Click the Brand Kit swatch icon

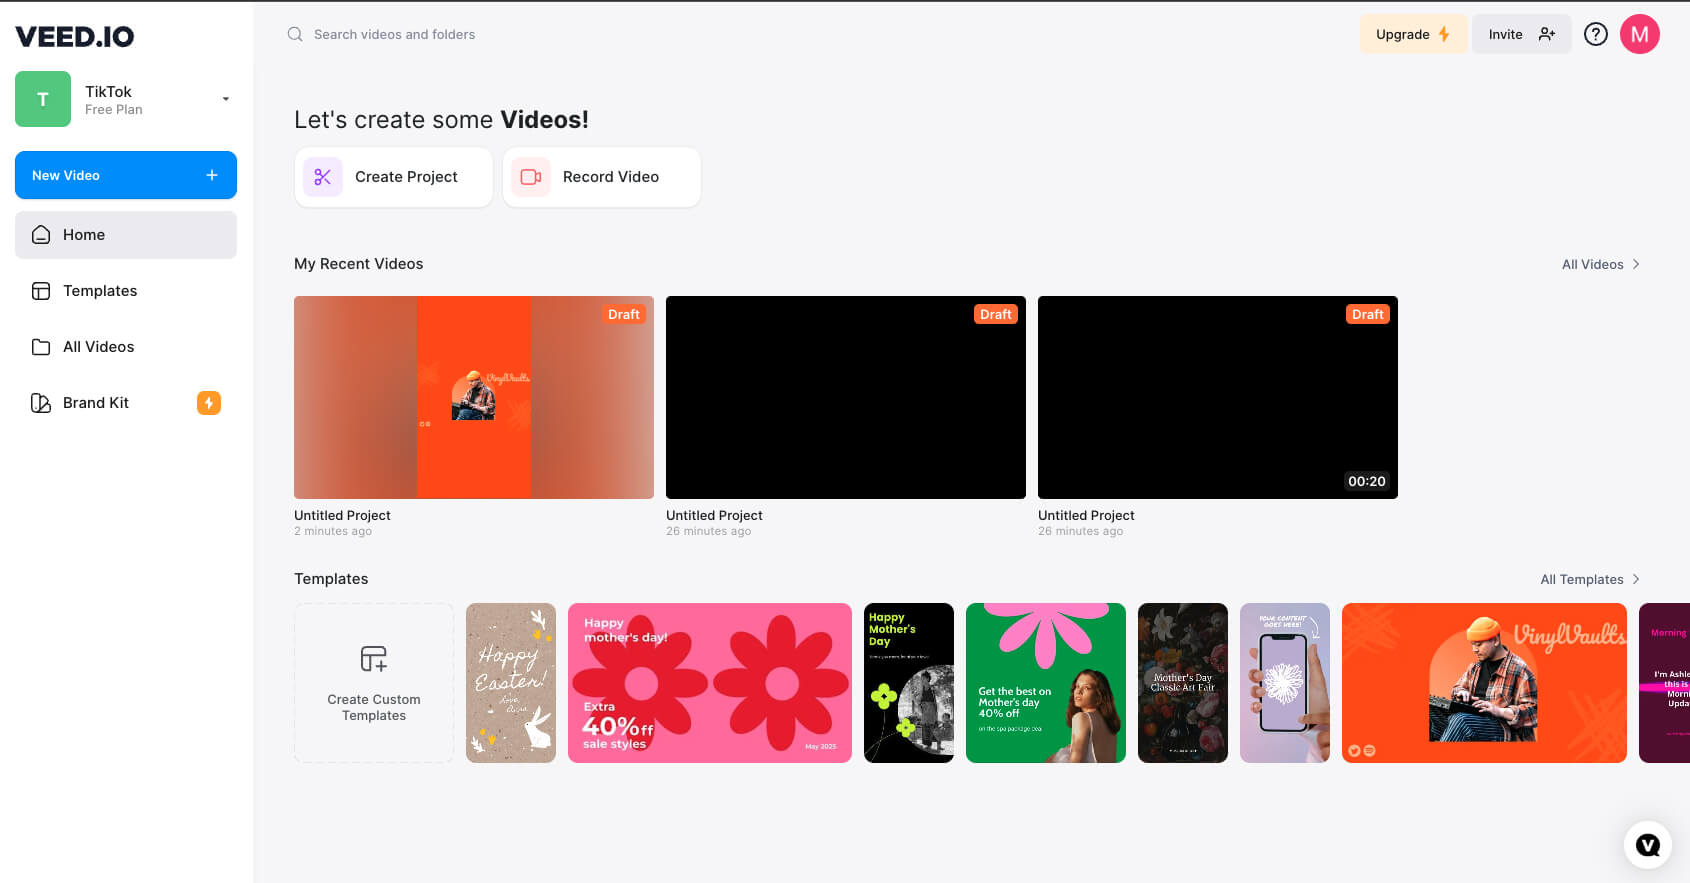point(41,403)
